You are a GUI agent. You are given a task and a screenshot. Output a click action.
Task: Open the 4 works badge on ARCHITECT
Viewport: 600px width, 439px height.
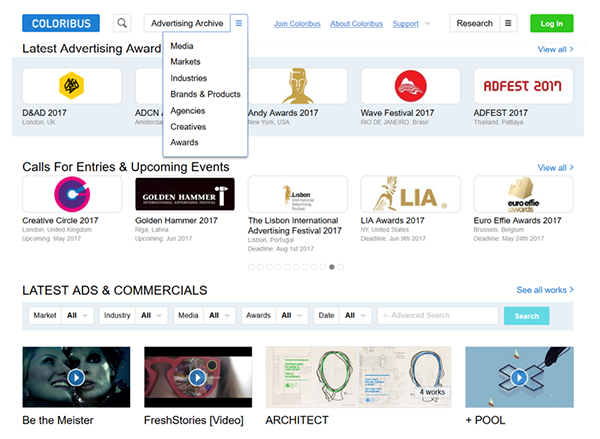pyautogui.click(x=432, y=392)
